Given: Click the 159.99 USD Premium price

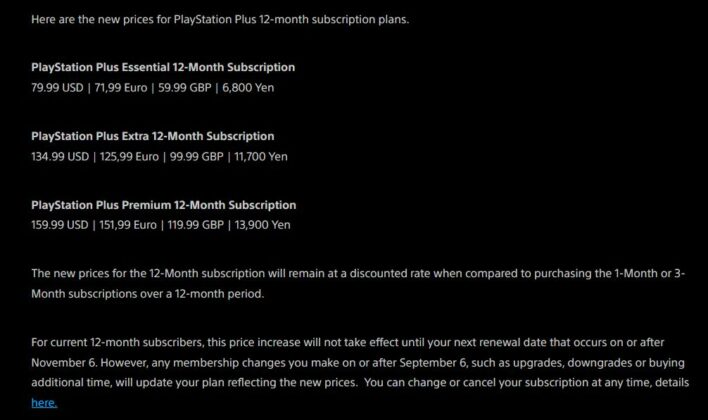Looking at the screenshot, I should [x=61, y=225].
